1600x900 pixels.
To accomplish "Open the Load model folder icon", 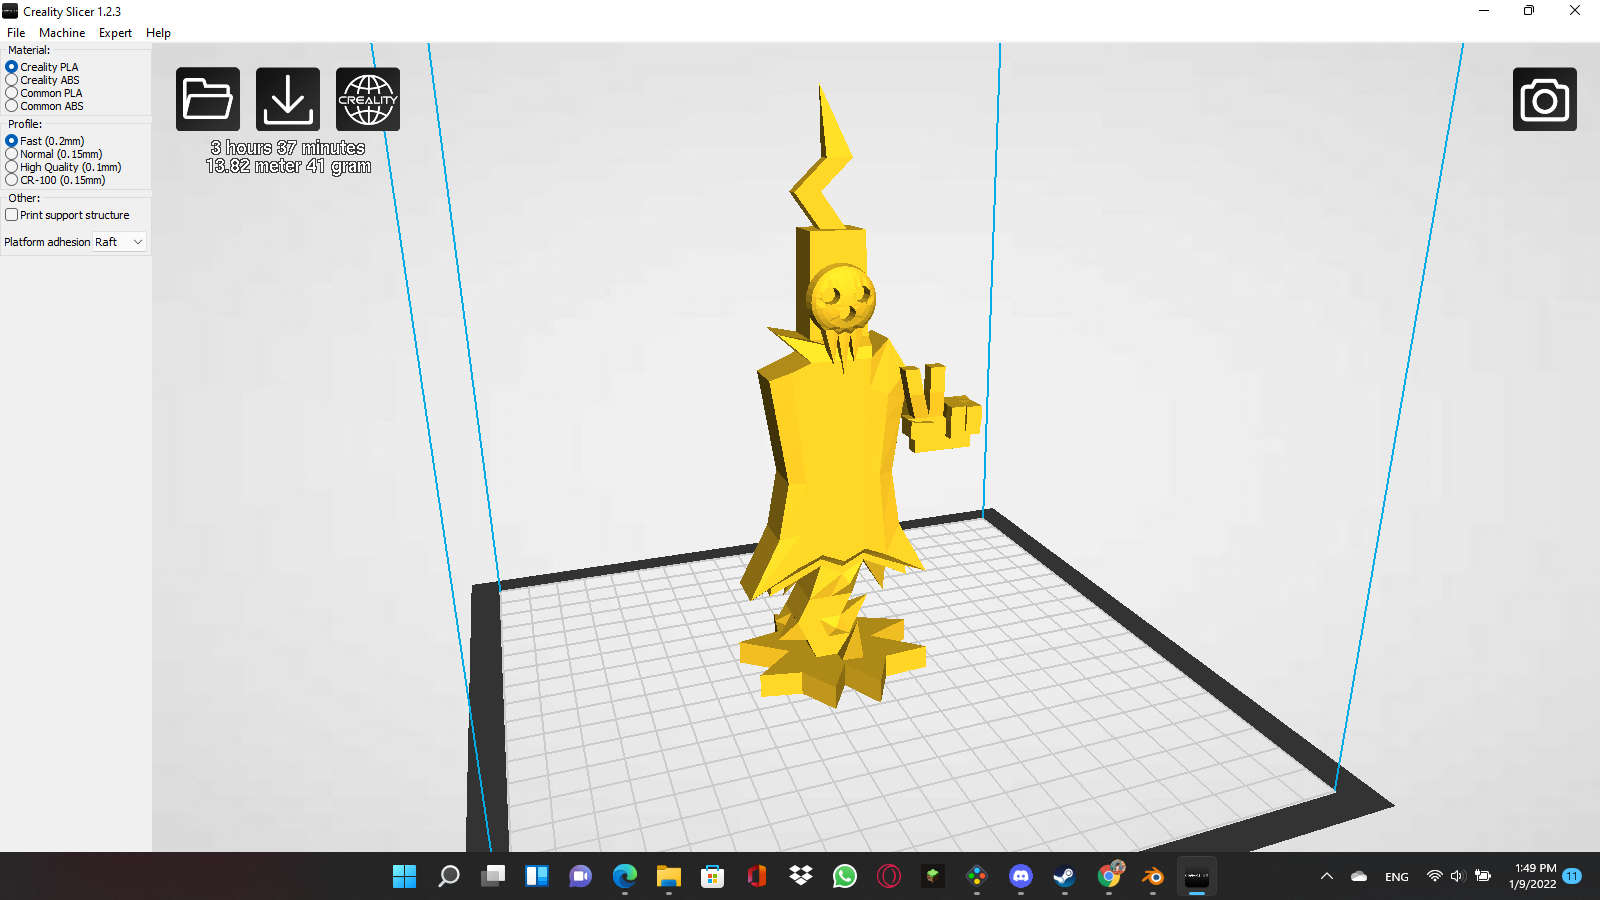I will [208, 99].
